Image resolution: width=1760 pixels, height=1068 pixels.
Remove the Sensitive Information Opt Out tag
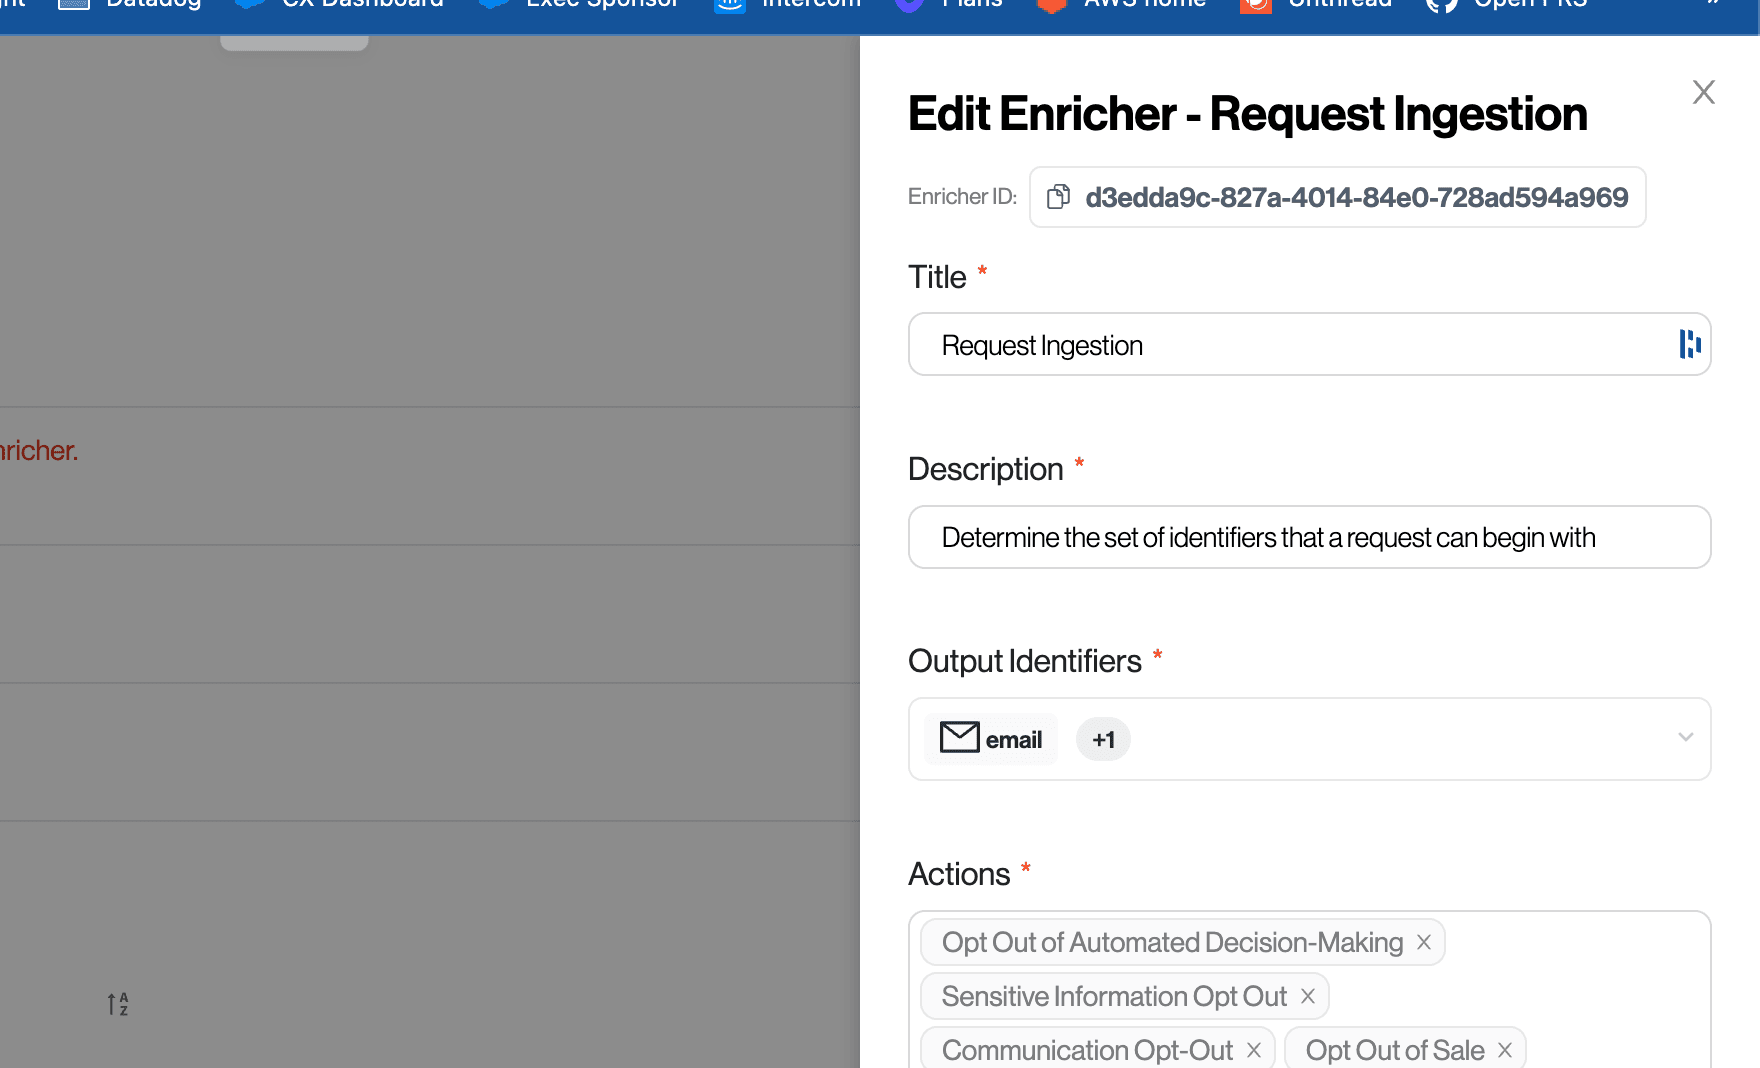click(1307, 996)
